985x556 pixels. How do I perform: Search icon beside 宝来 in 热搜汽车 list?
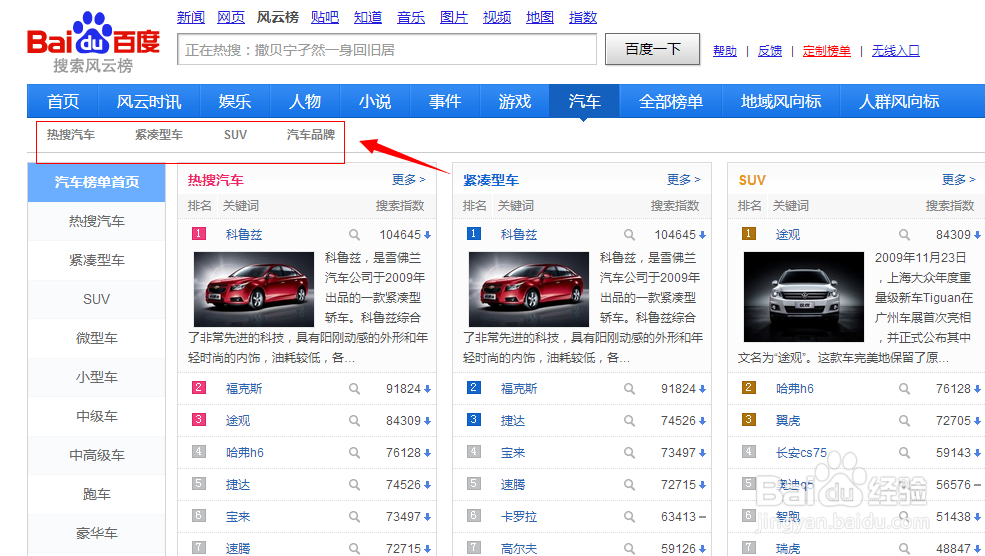coord(354,517)
